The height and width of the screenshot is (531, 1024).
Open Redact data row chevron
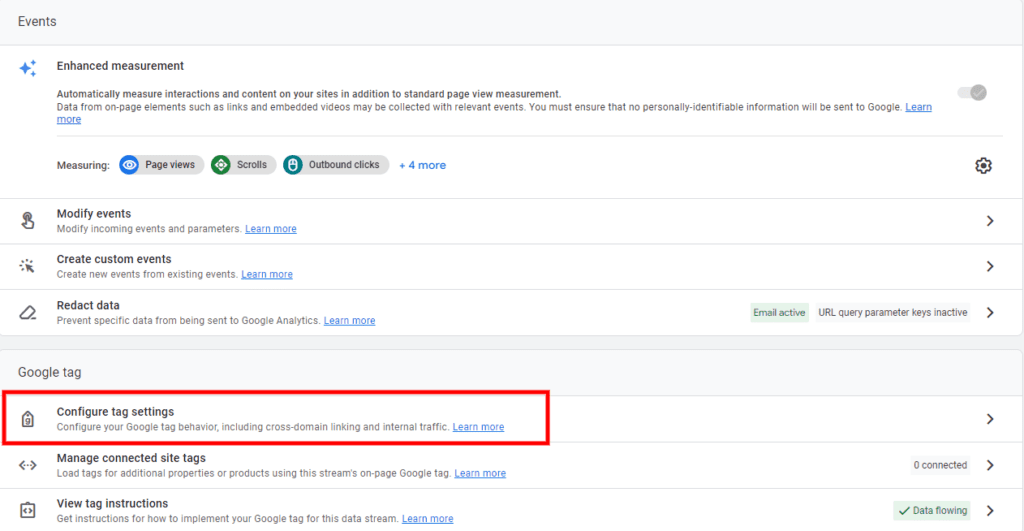click(x=990, y=313)
